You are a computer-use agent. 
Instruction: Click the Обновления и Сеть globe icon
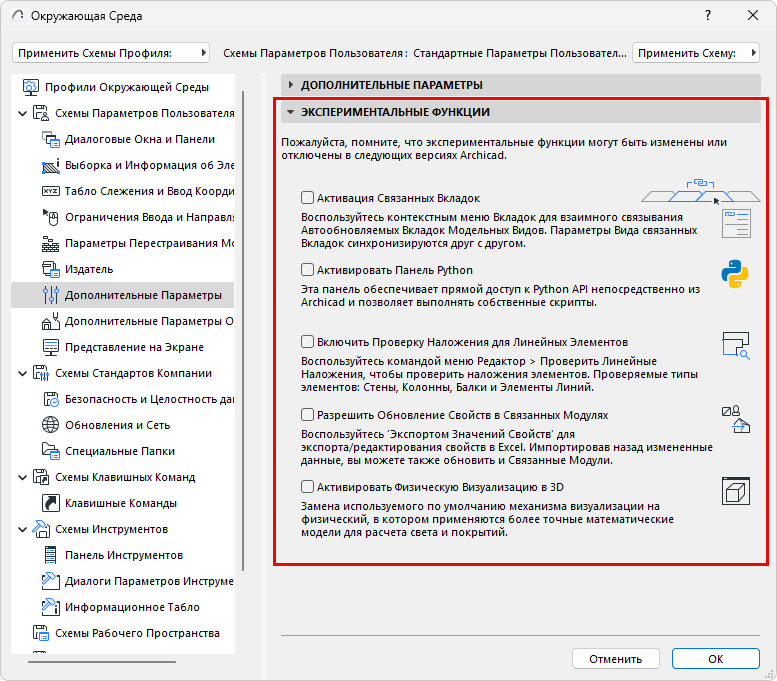pos(51,425)
